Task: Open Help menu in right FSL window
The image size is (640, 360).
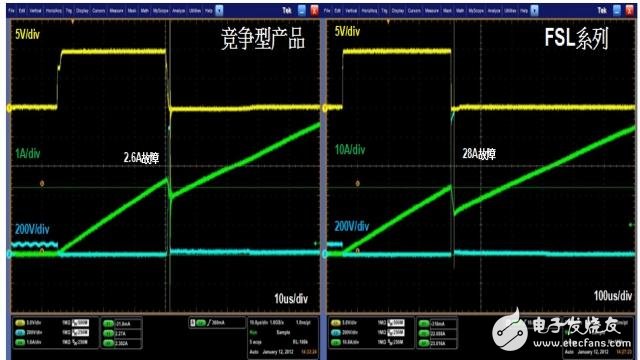Action: [524, 11]
